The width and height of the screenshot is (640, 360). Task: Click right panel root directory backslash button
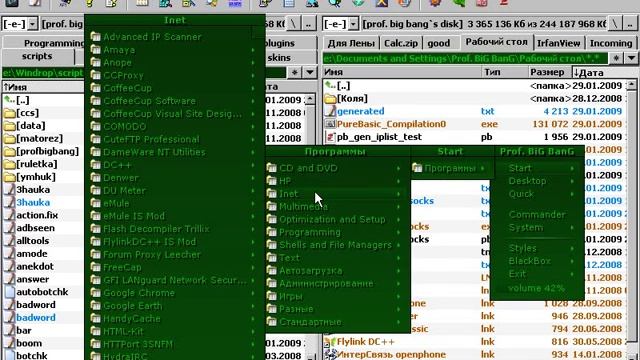pyautogui.click(x=614, y=24)
